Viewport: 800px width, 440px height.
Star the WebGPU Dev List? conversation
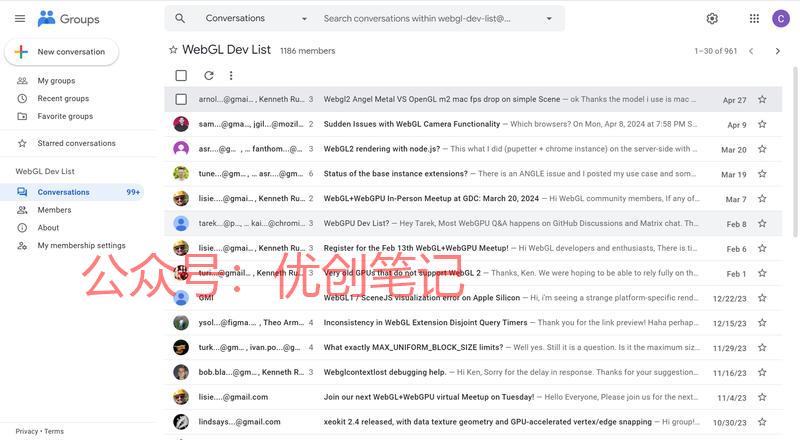pyautogui.click(x=762, y=224)
